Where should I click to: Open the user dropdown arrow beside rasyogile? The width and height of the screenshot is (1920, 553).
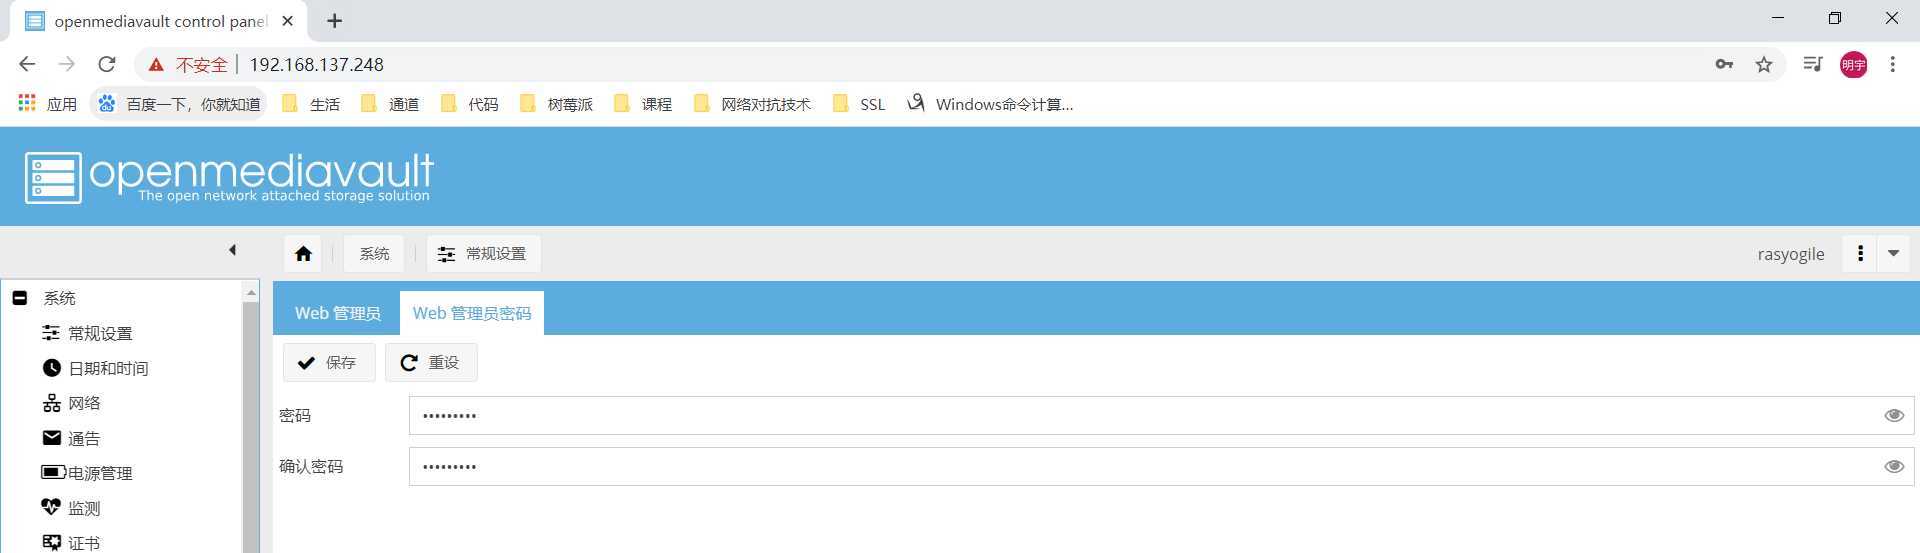click(1893, 254)
